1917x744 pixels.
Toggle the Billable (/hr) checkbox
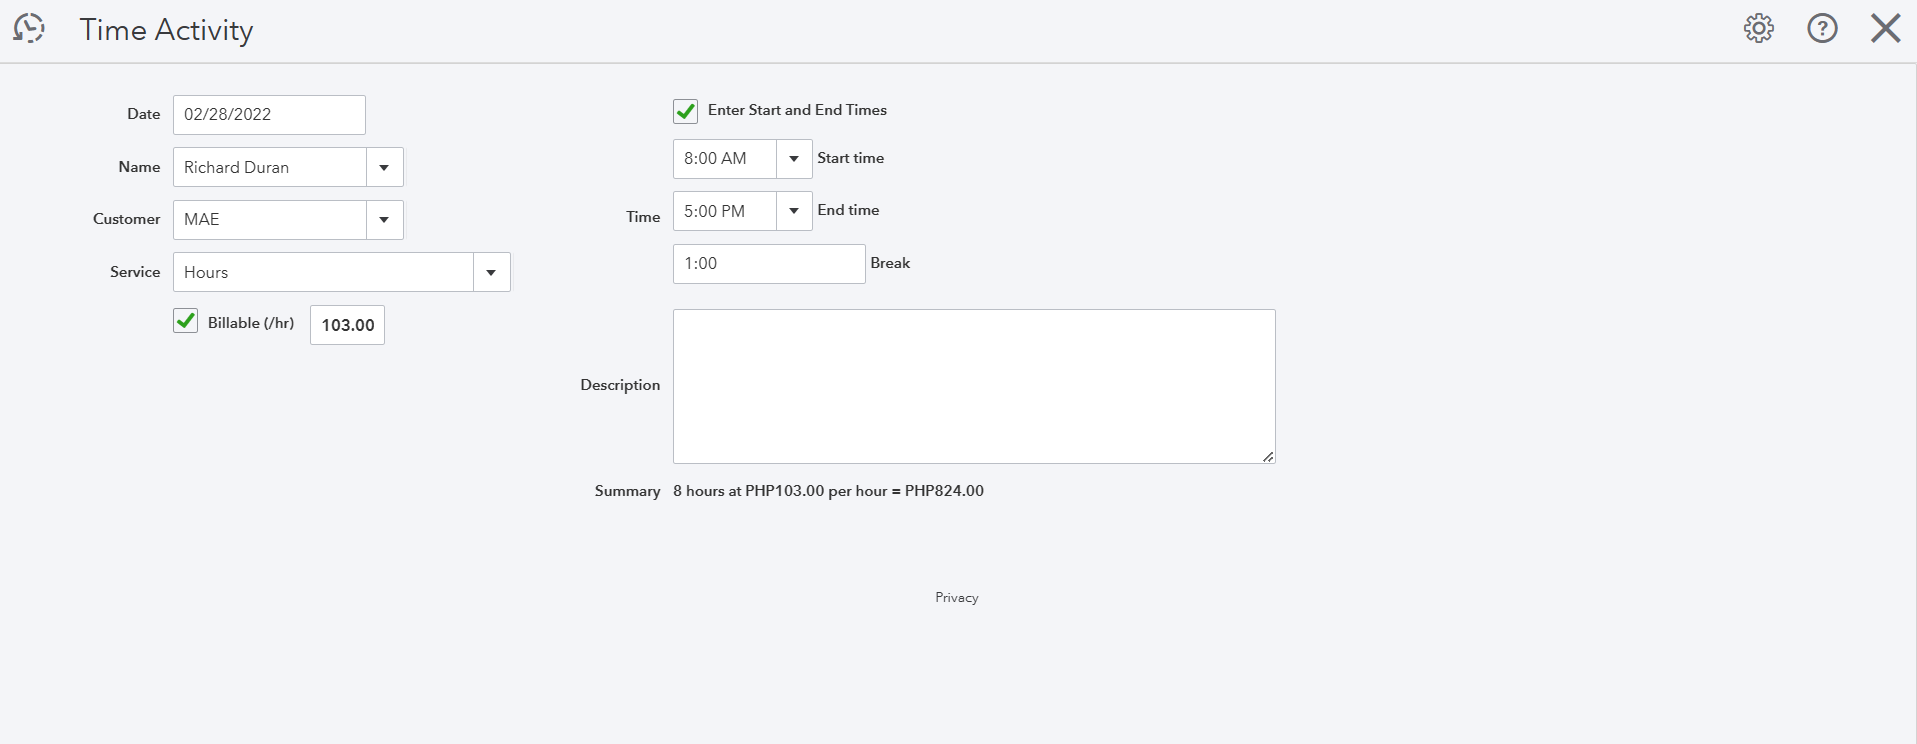pos(186,321)
